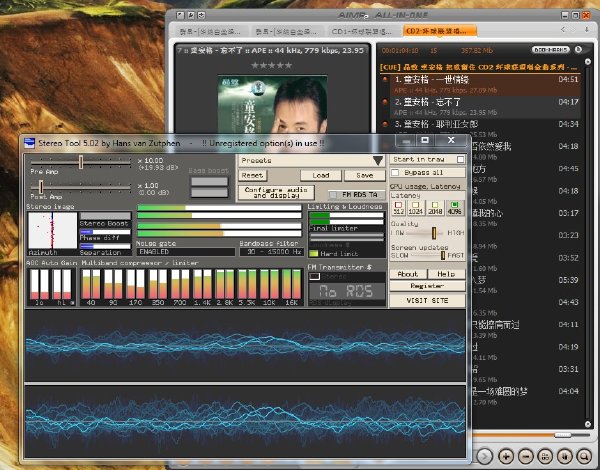This screenshot has height=470, width=600.
Task: Click second icon in AIMP title bar
Action: click(x=191, y=15)
